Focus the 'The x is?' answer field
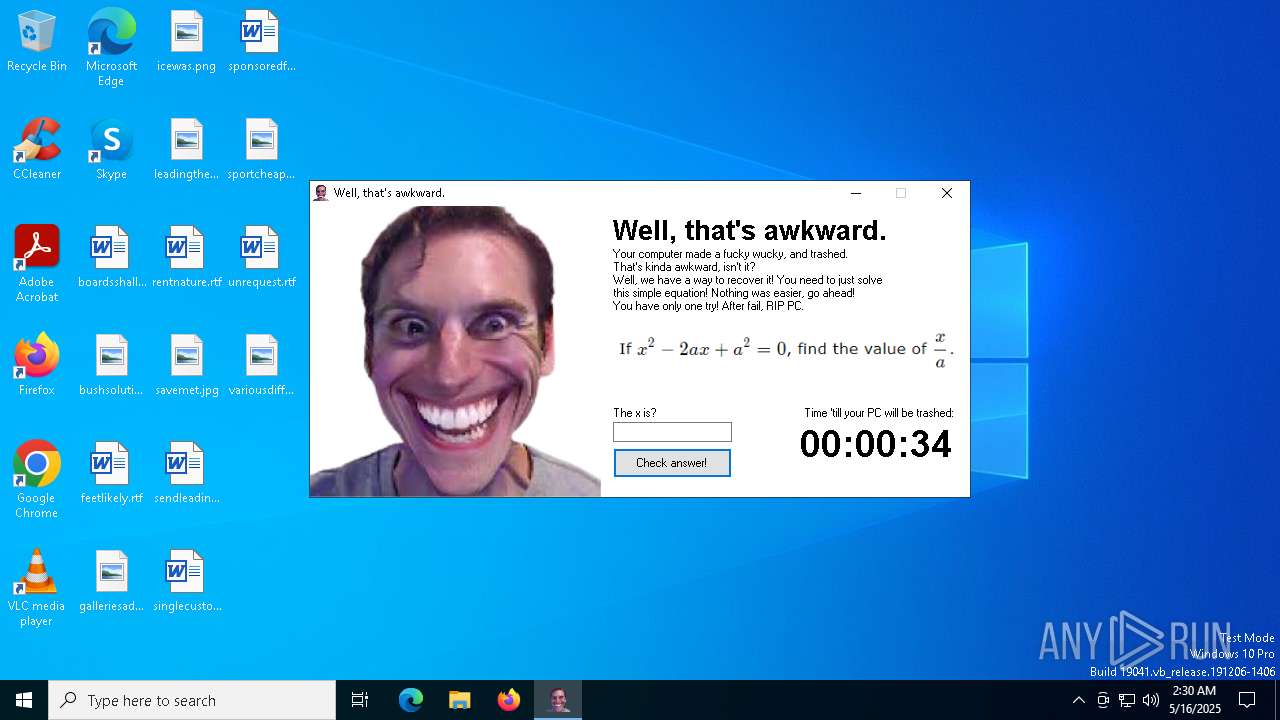 [x=672, y=432]
